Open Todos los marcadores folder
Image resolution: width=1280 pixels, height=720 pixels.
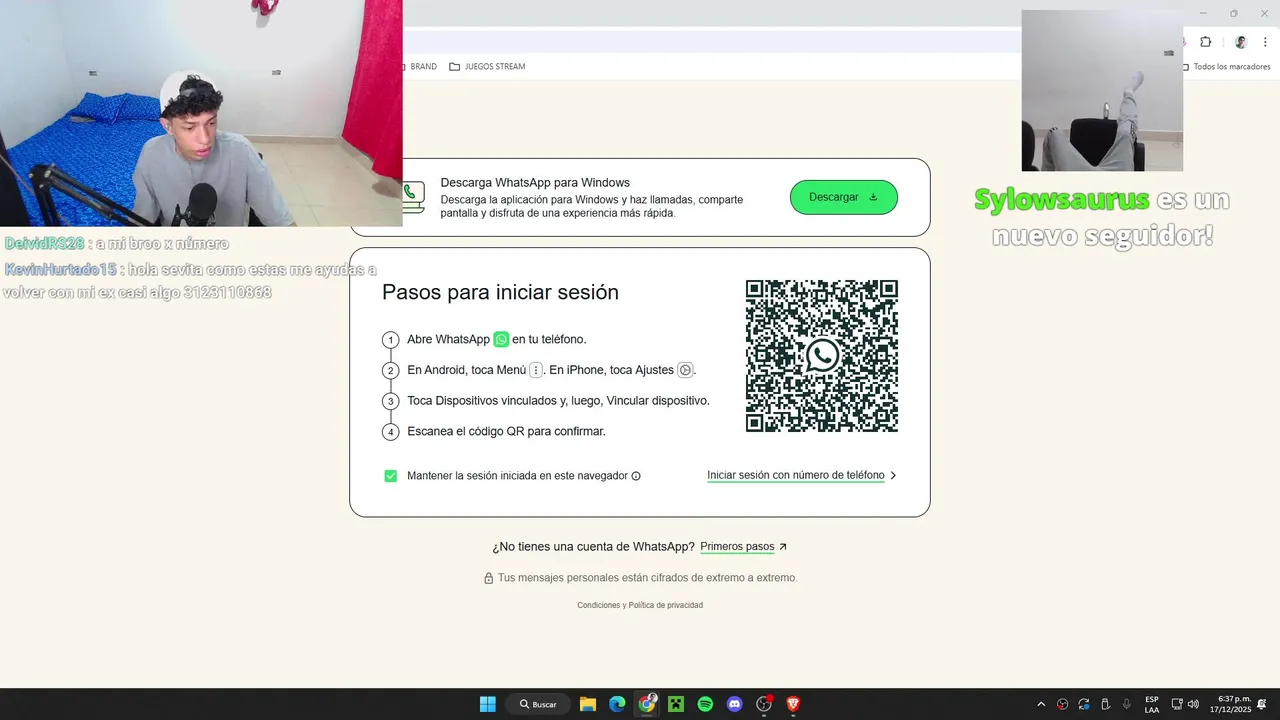coord(1226,67)
